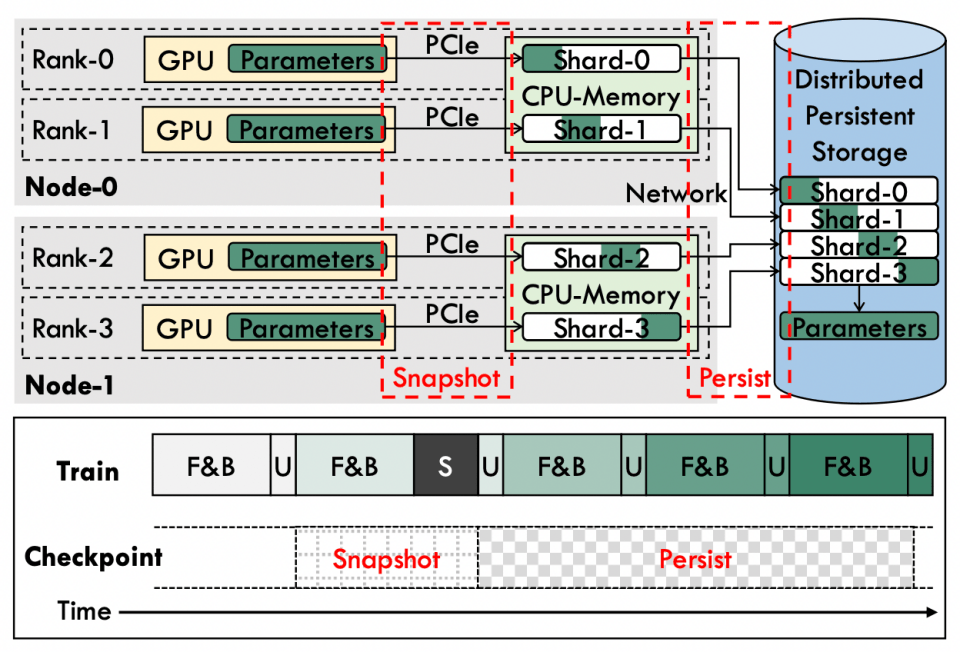Click the Parameters box inside the storage cylinder
The height and width of the screenshot is (652, 960).
coord(859,327)
